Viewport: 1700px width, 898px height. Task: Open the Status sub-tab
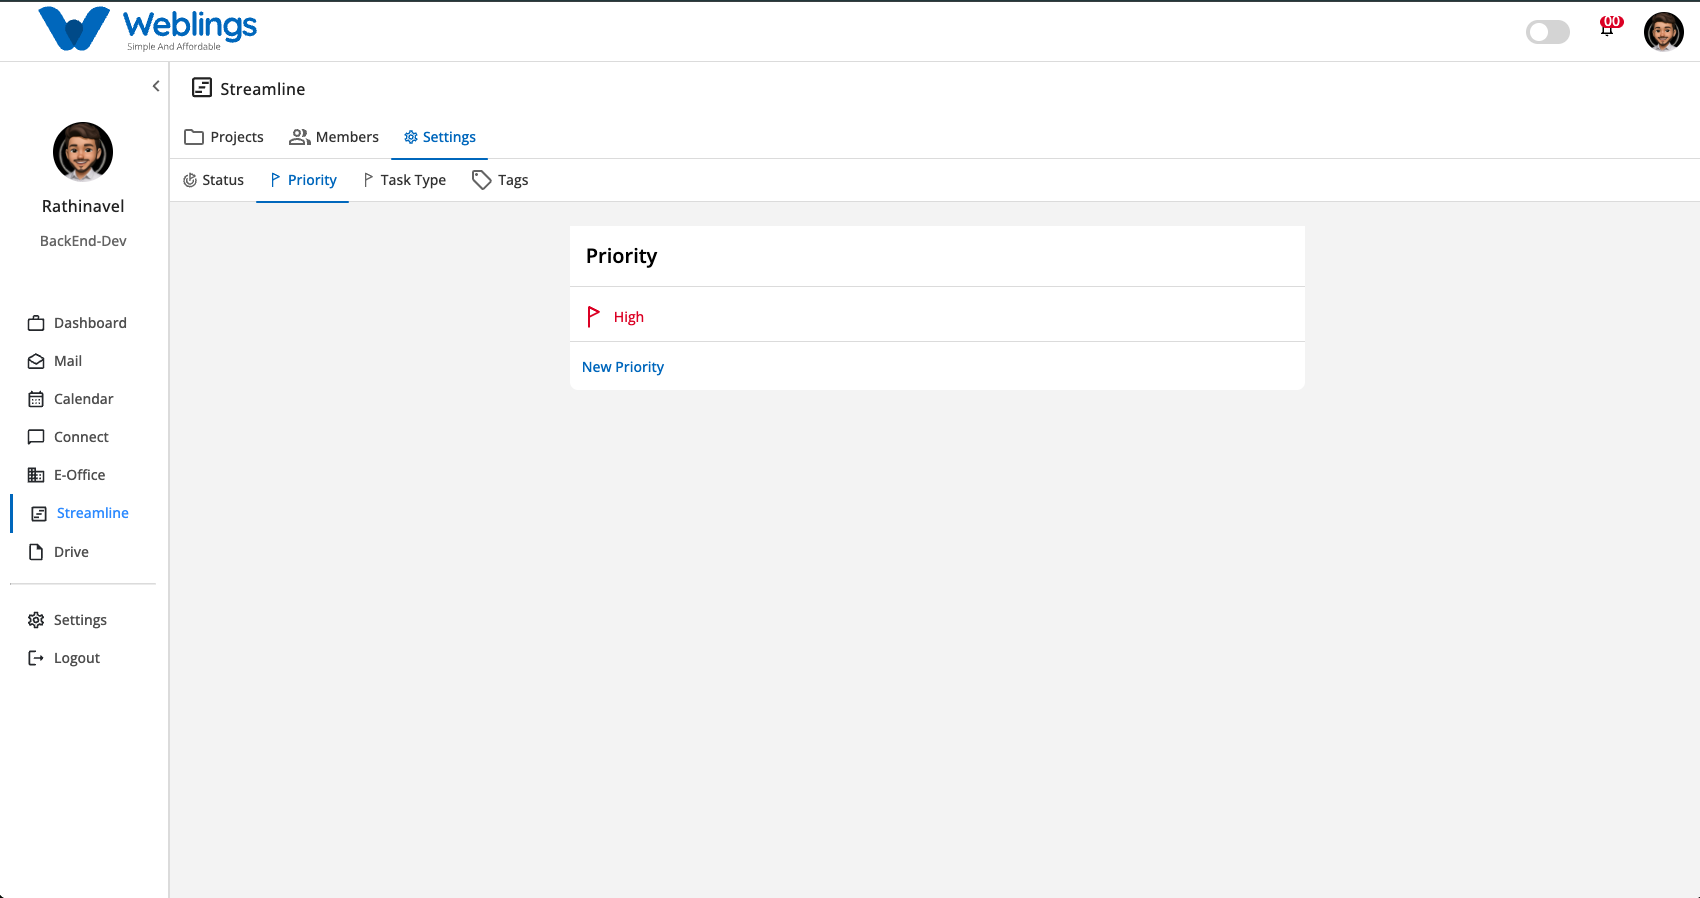pos(213,180)
